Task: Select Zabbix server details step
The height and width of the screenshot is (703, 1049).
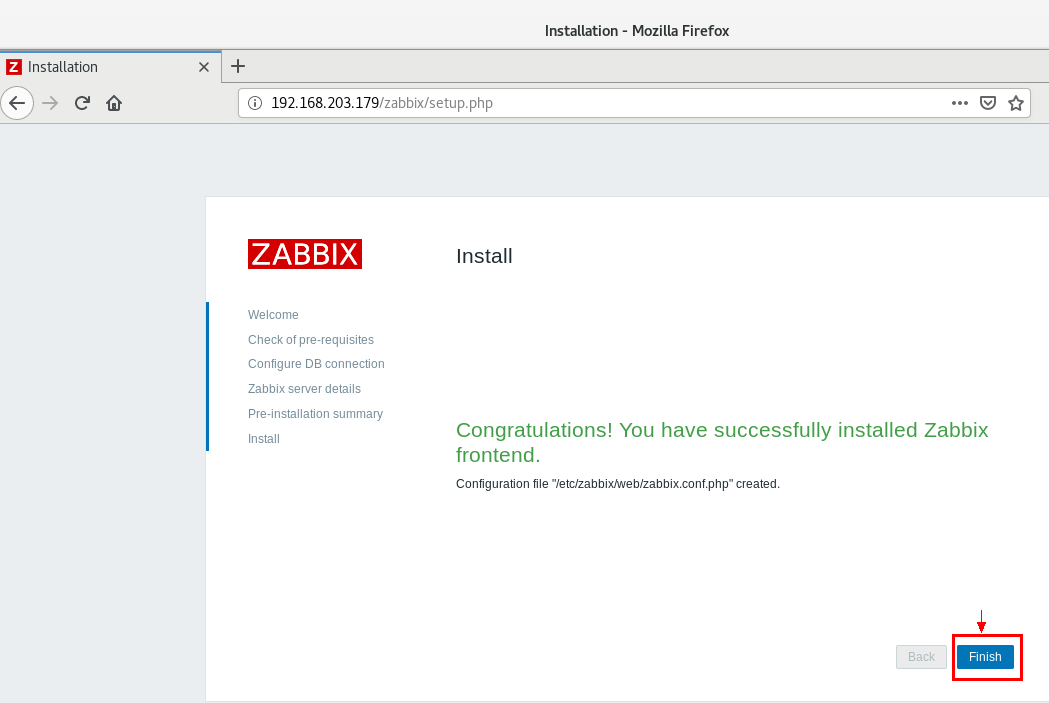Action: click(304, 389)
